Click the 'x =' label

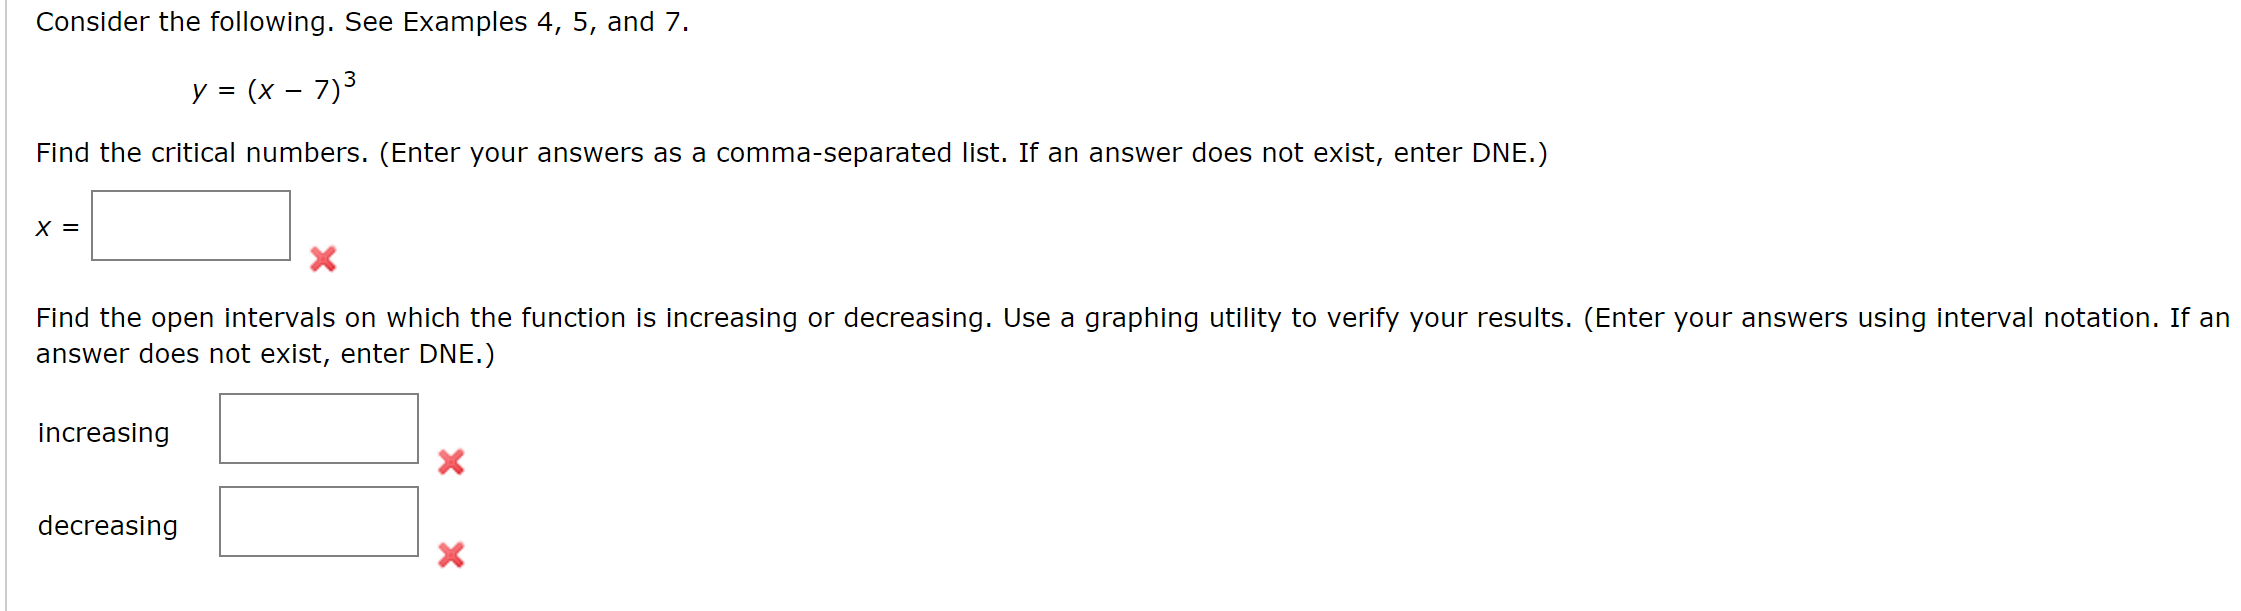(52, 227)
